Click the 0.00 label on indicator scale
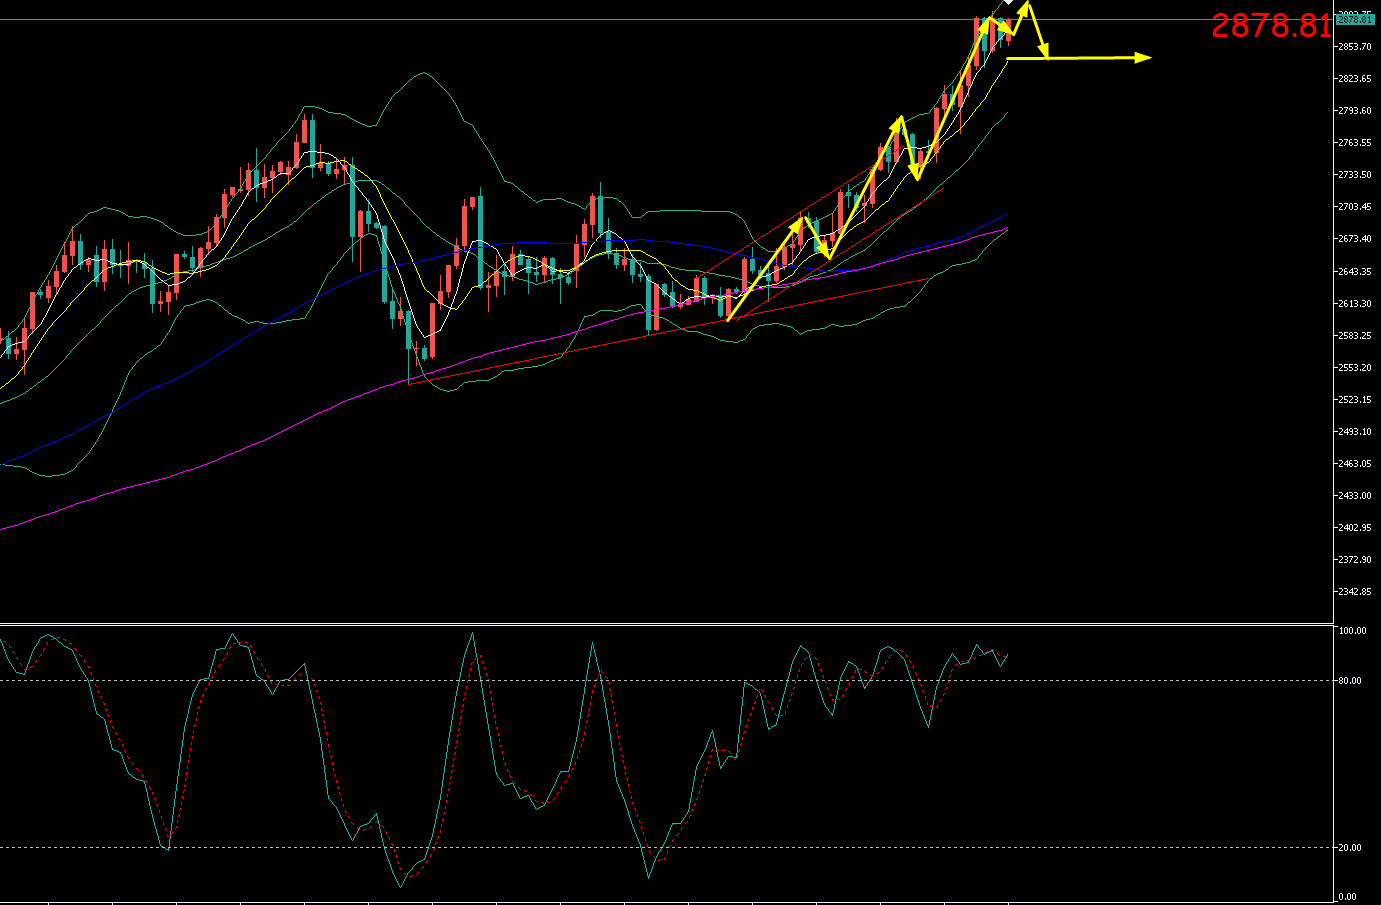1381x905 pixels. (1348, 897)
